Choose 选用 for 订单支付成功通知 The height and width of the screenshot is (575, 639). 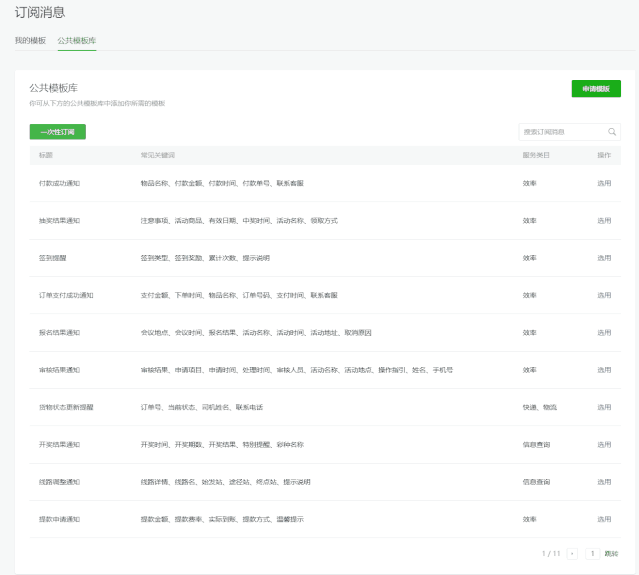coord(604,295)
